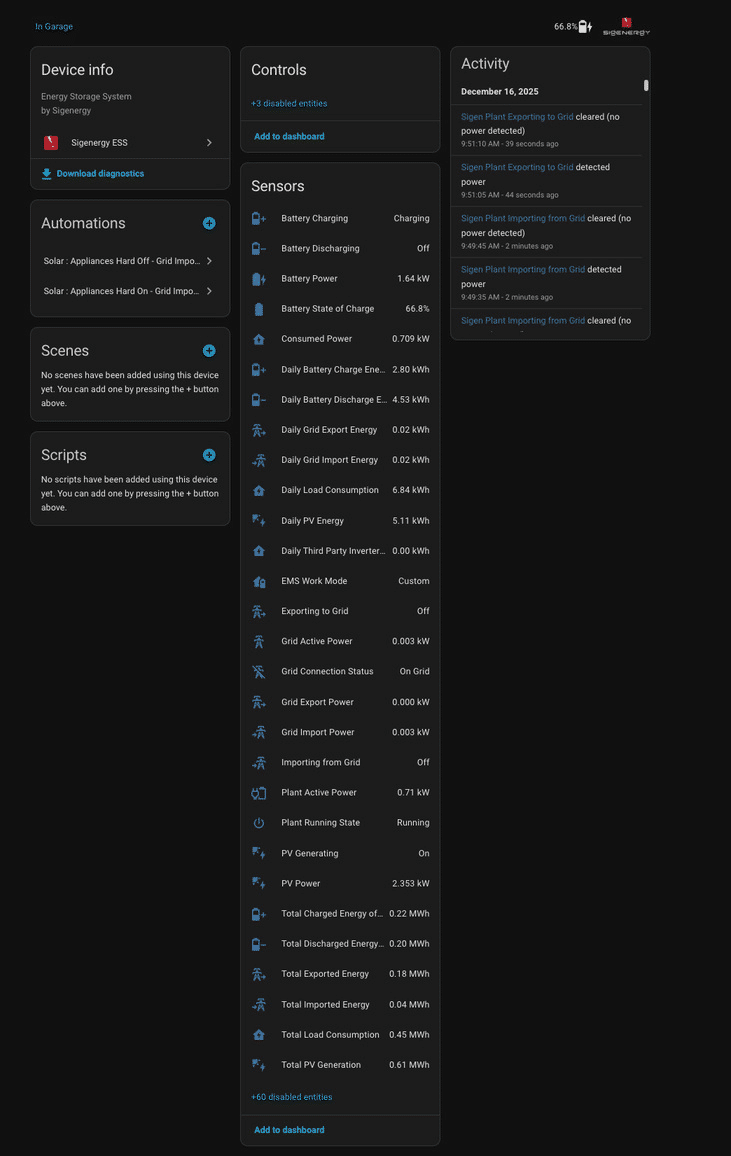The image size is (731, 1156).
Task: Add a new script with plus icon
Action: (x=209, y=455)
